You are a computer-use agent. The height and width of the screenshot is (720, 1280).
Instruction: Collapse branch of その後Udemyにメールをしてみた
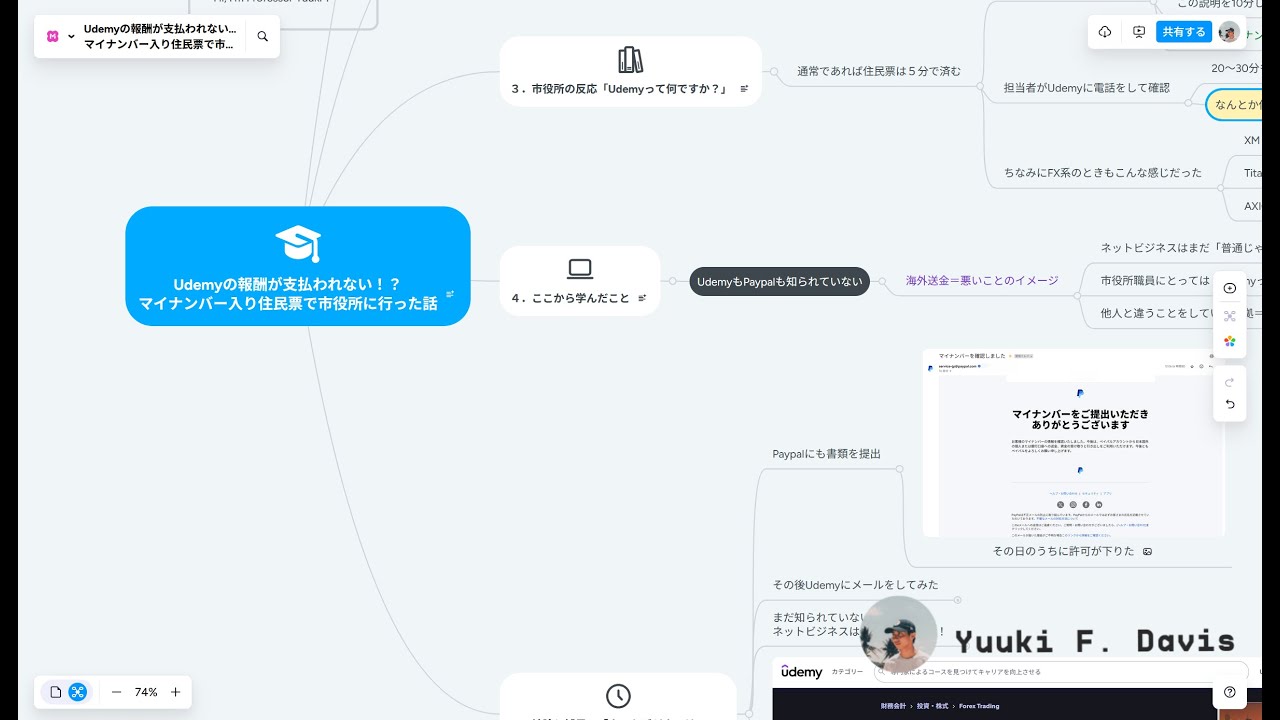click(x=957, y=600)
